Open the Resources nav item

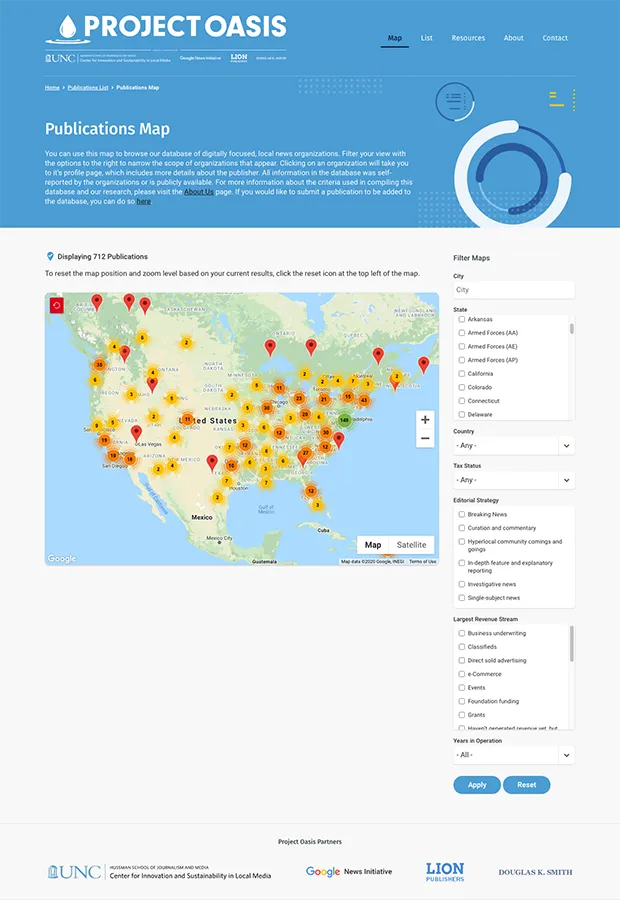pyautogui.click(x=468, y=38)
